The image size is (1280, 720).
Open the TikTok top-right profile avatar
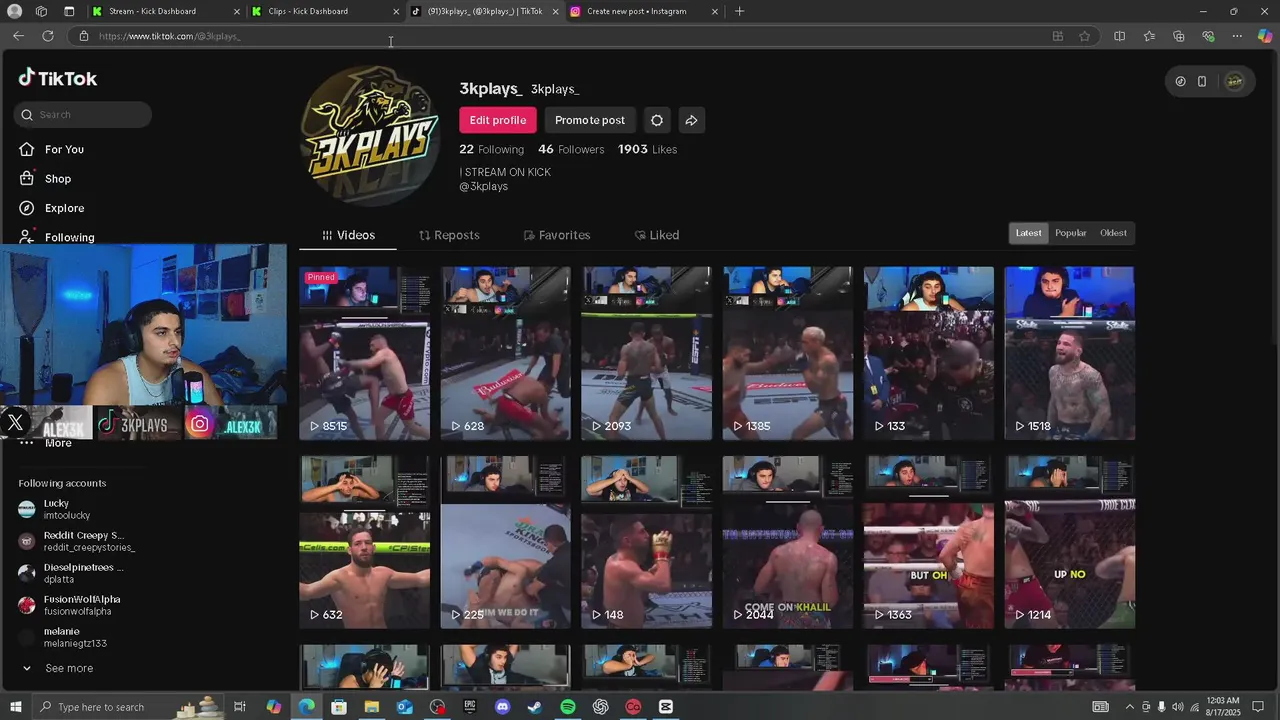coord(1235,81)
